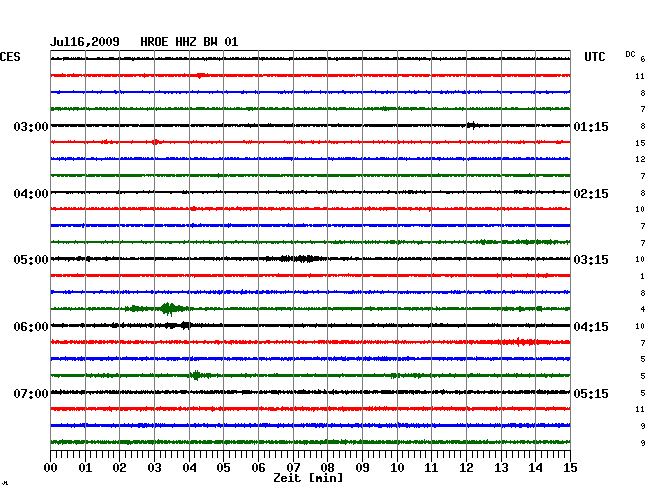Click the 01:15 UTC time label
The image size is (650, 494).
point(591,126)
